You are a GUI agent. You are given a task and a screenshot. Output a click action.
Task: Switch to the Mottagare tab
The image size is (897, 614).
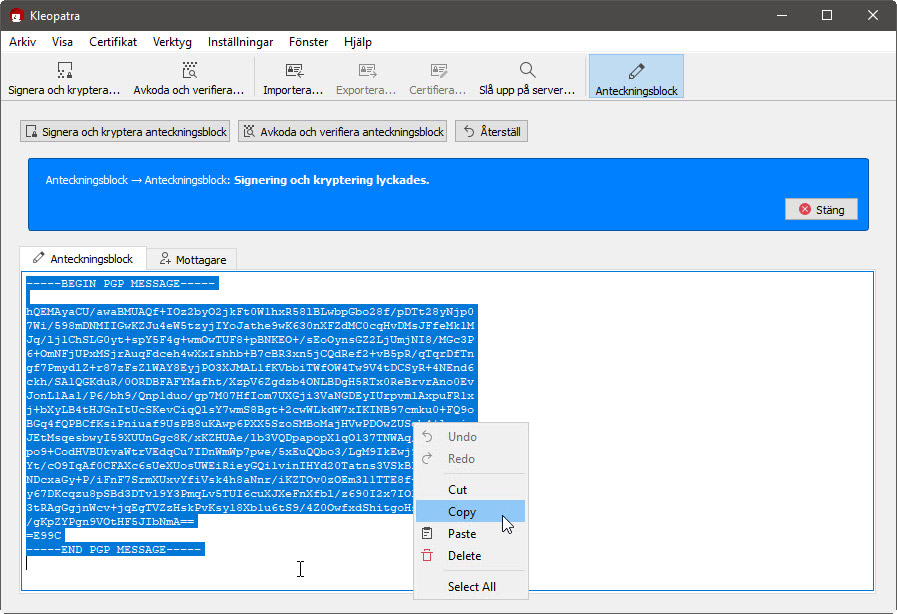pos(193,259)
